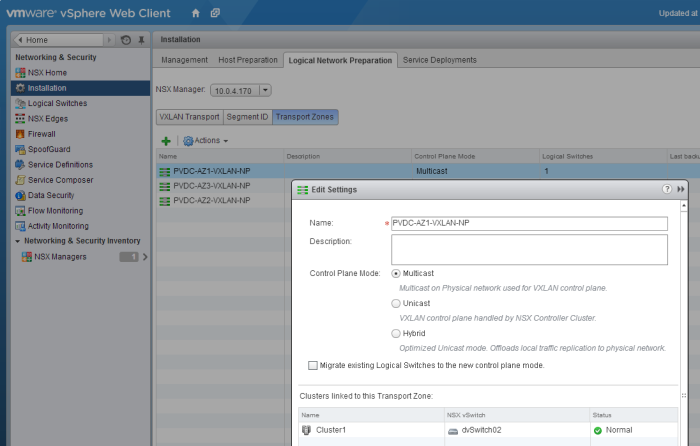The image size is (700, 446).
Task: Open NSX Edges
Action: click(48, 119)
